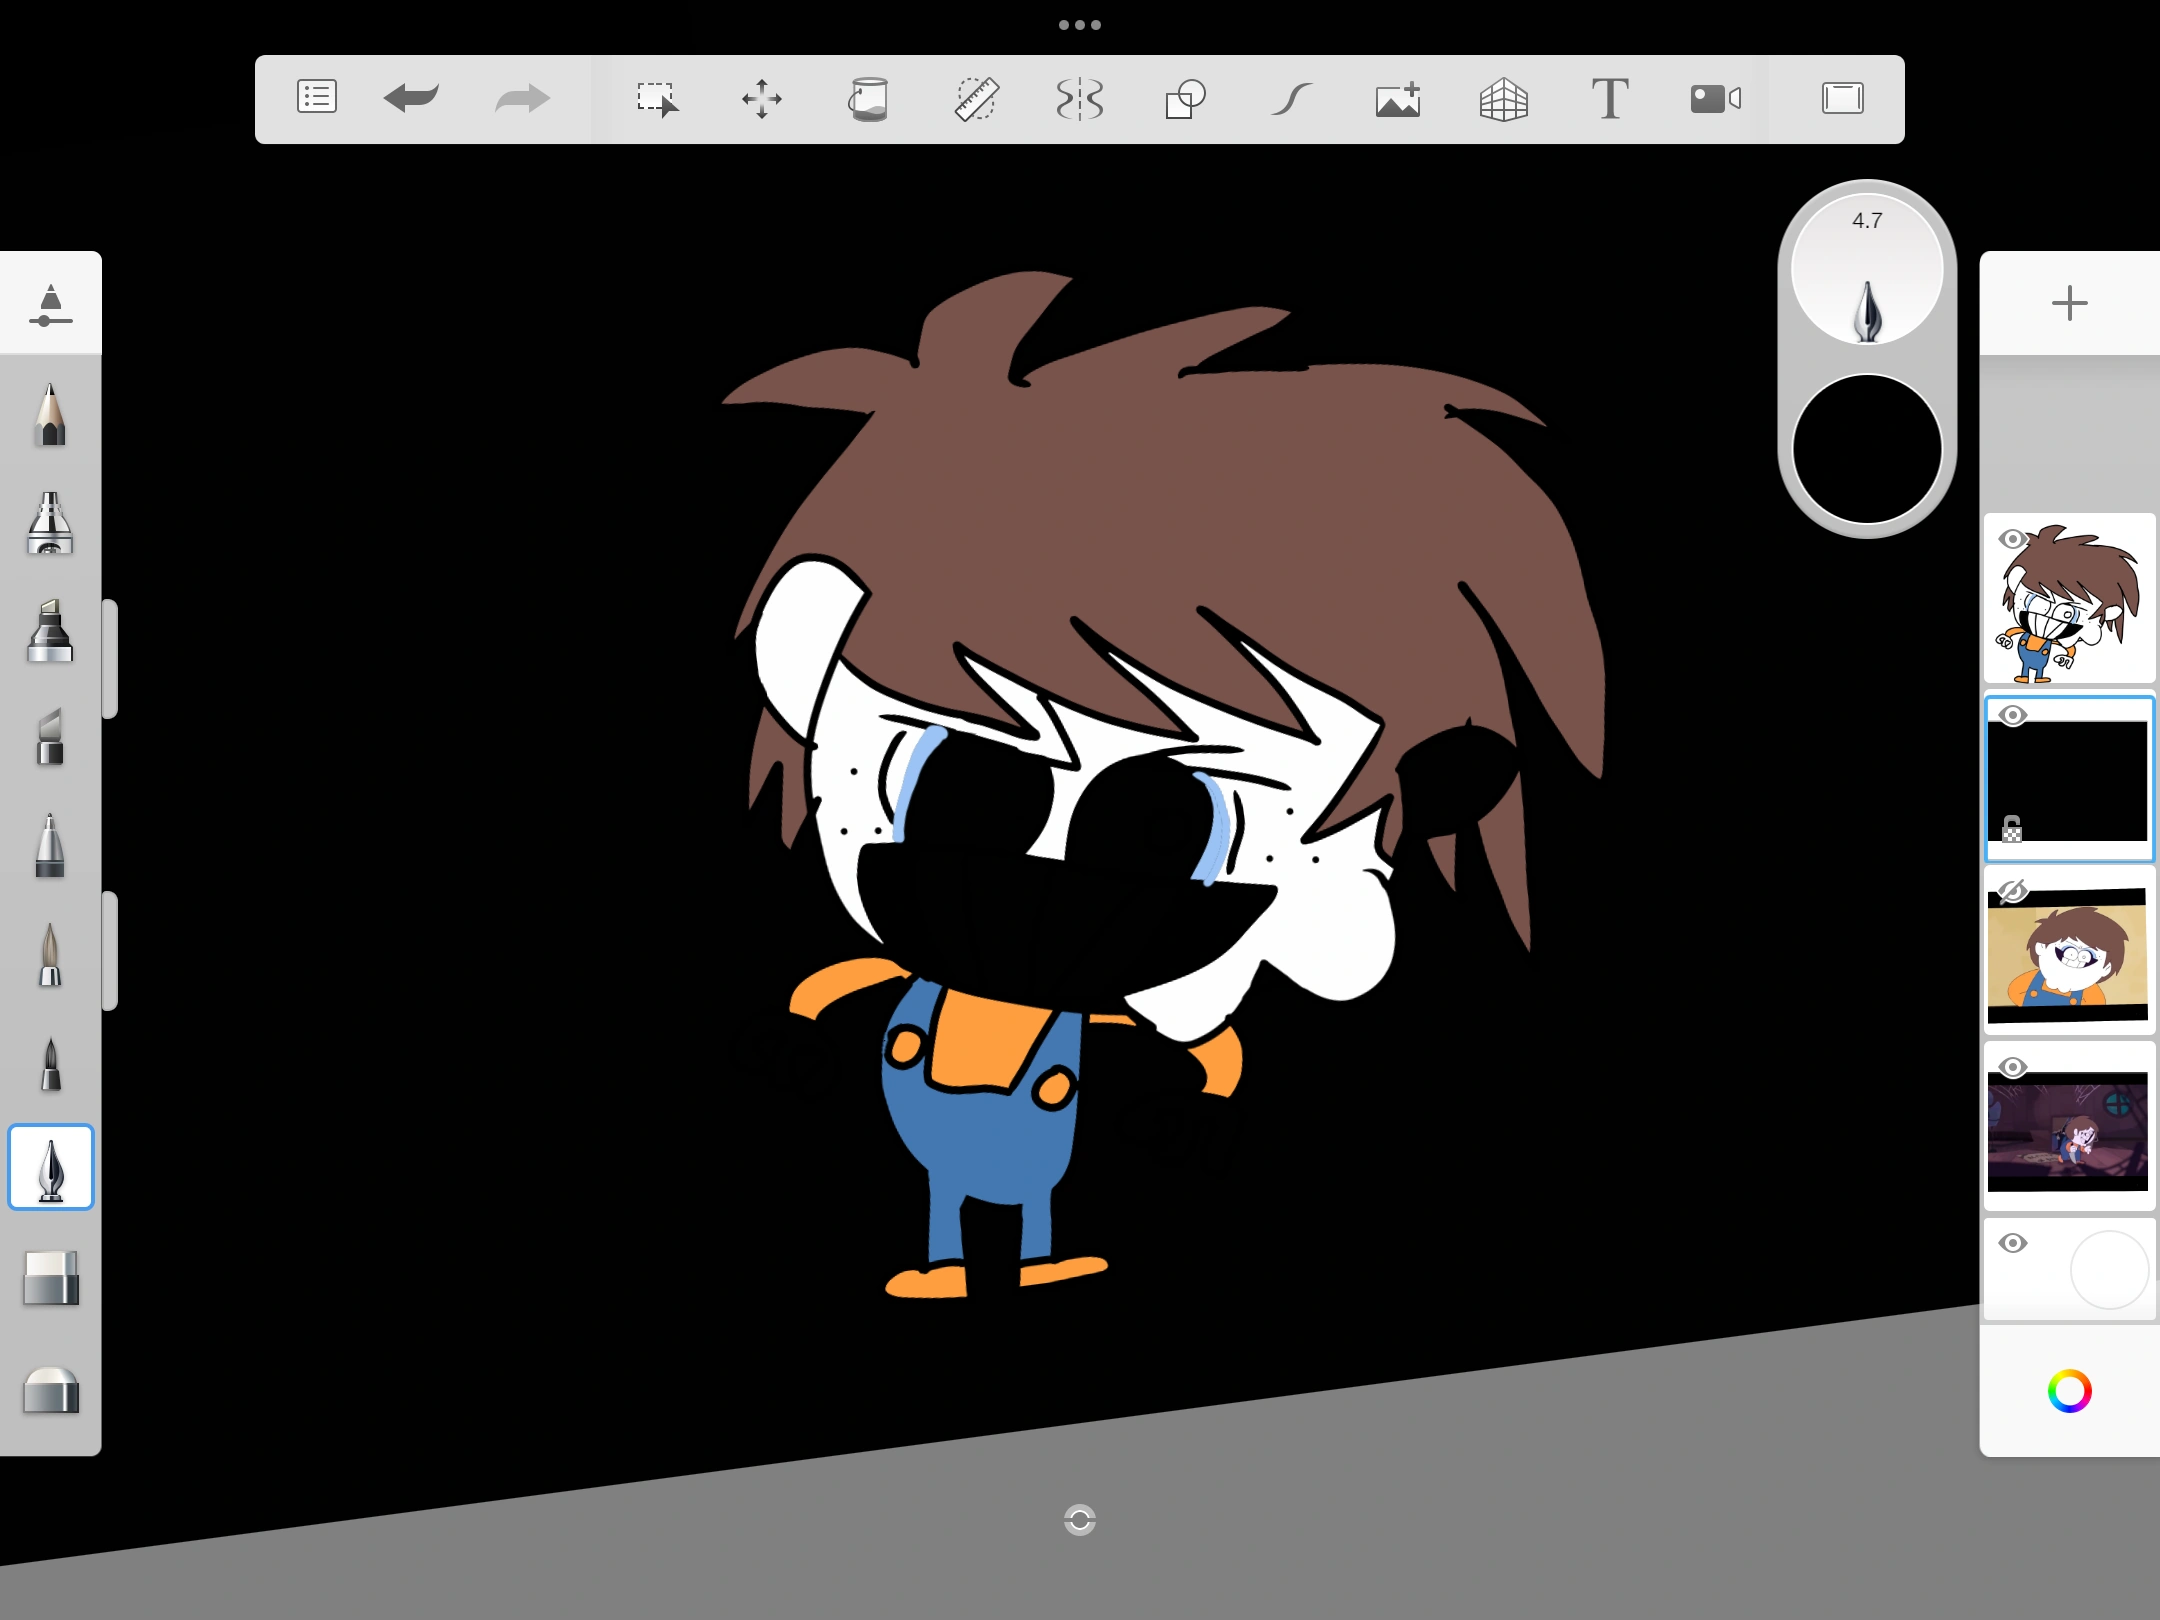Activate the symmetry tool
The width and height of the screenshot is (2160, 1620).
coord(1080,99)
